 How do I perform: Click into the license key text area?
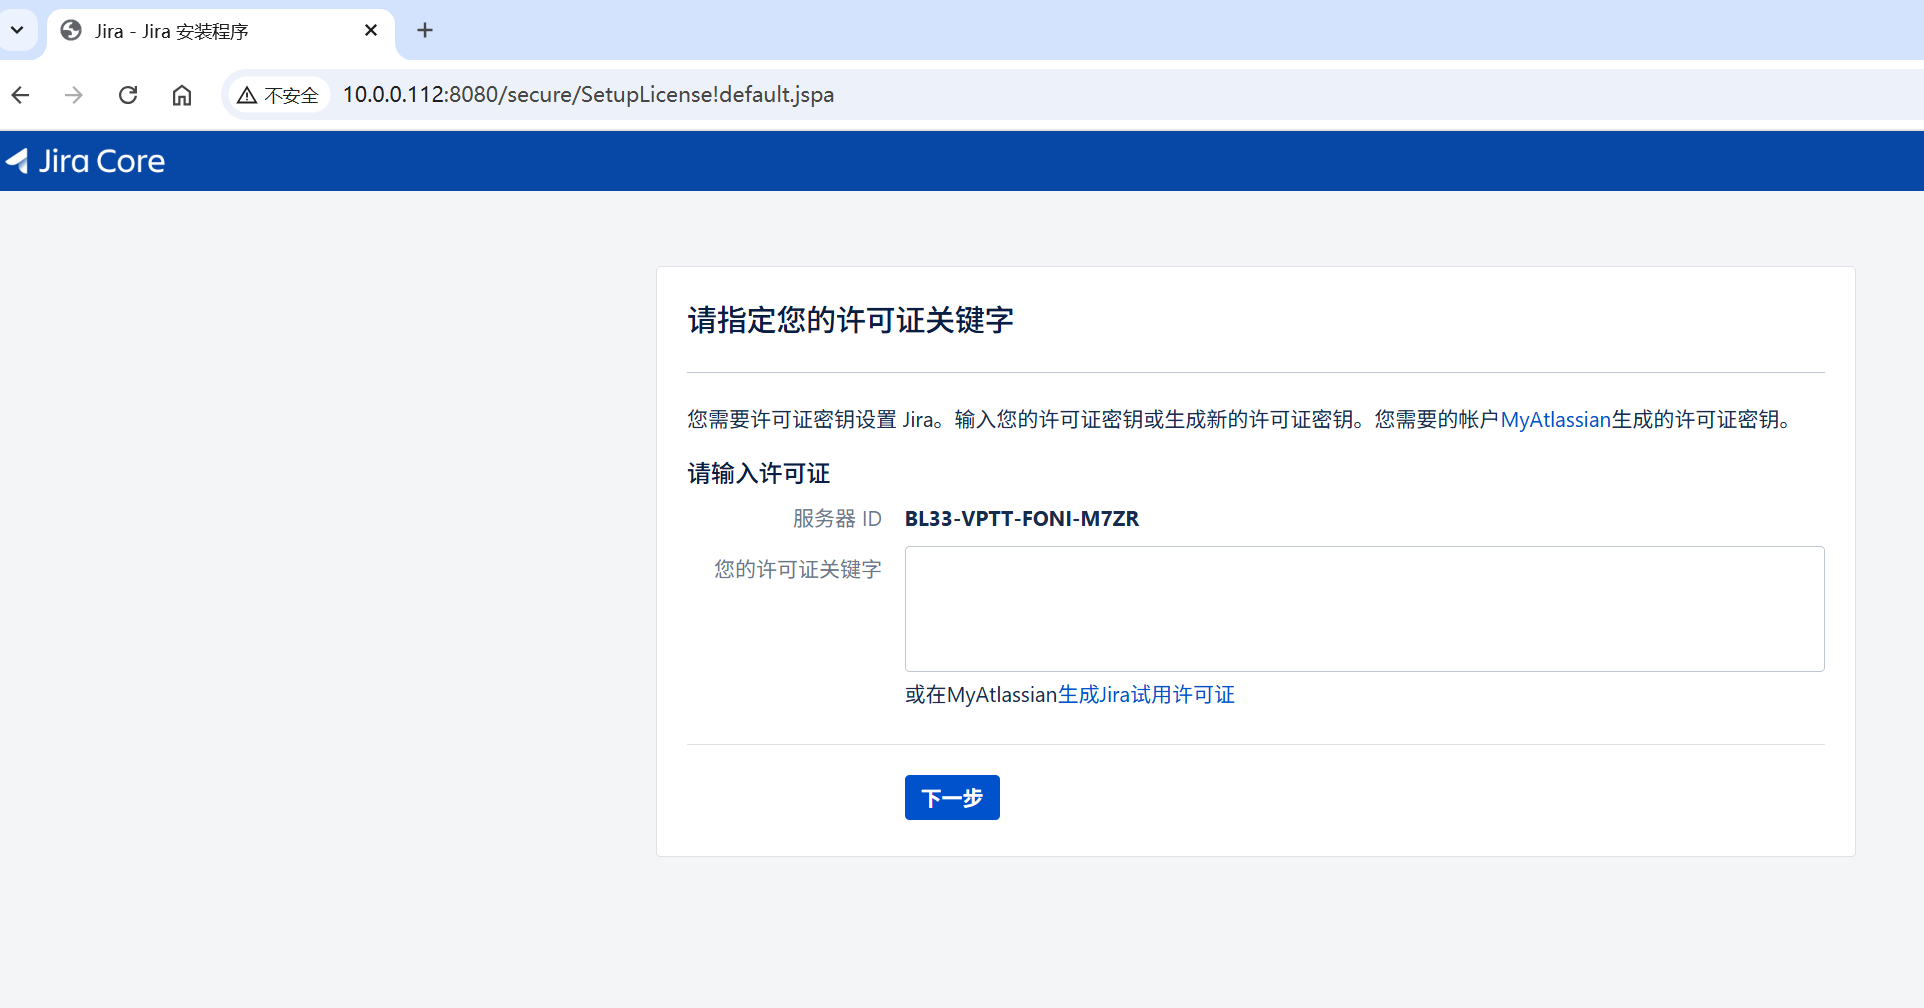pyautogui.click(x=1364, y=608)
